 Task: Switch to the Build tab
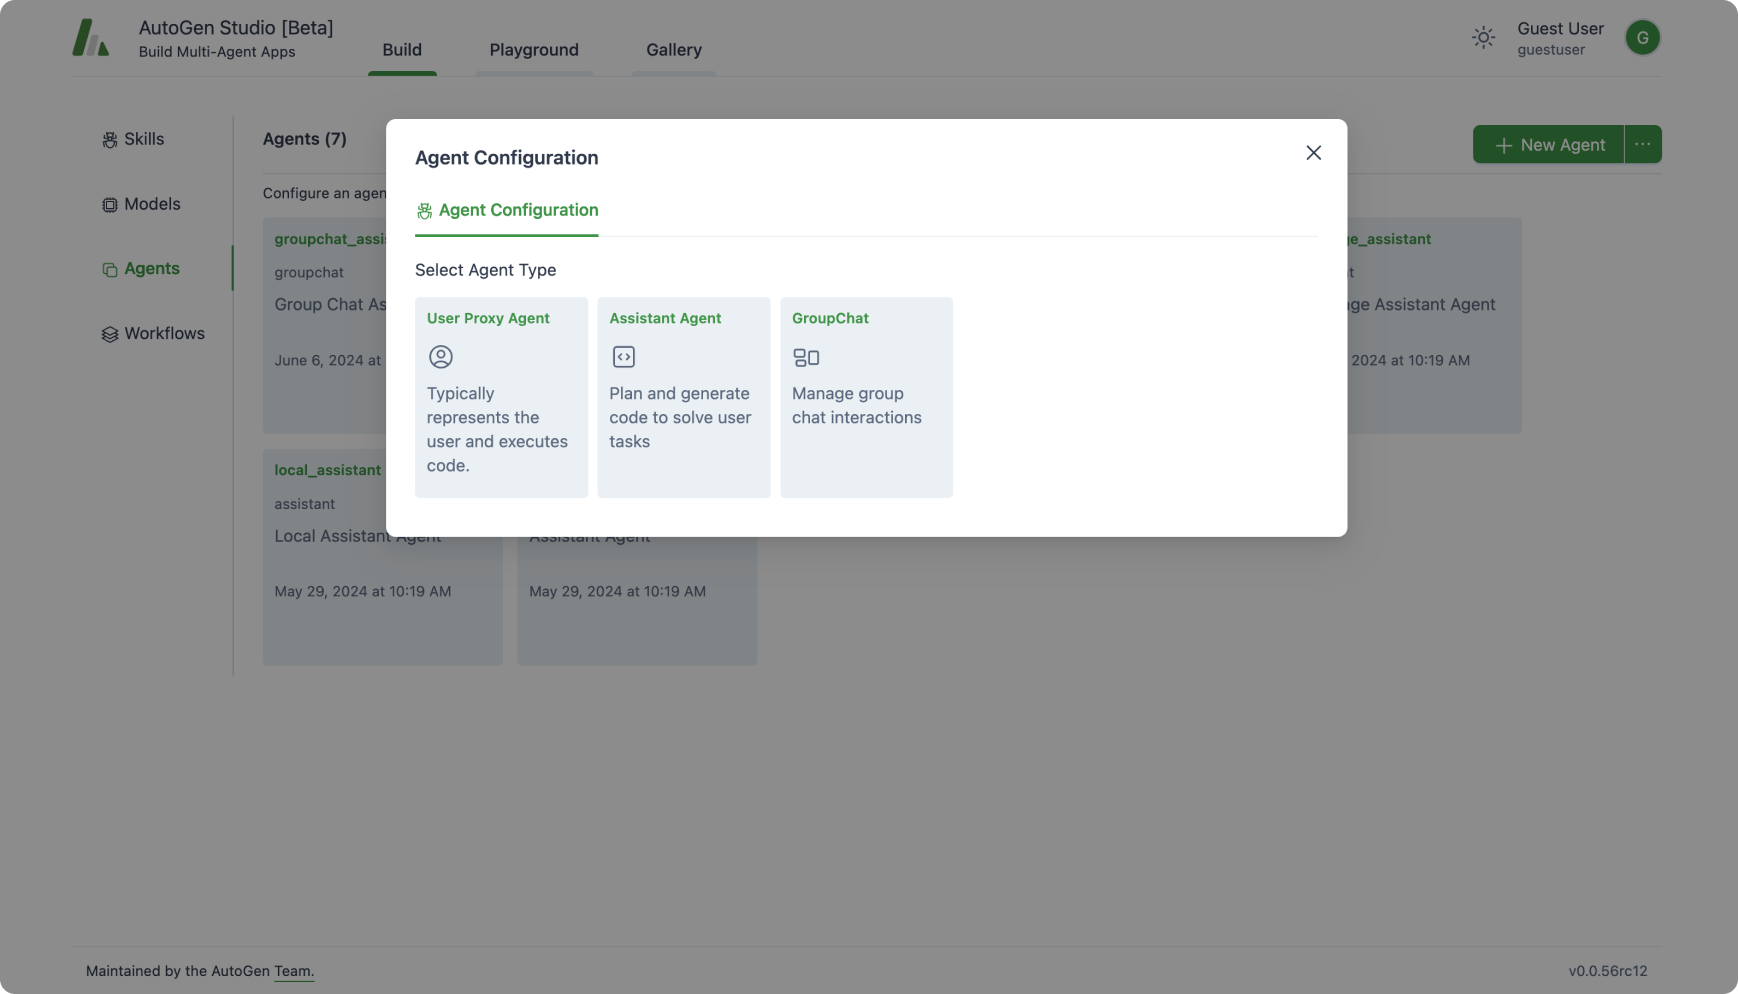tap(402, 50)
